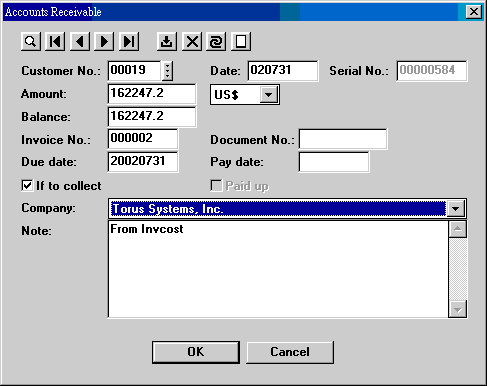
Task: Click the Customer No. spinner control
Action: tap(167, 71)
